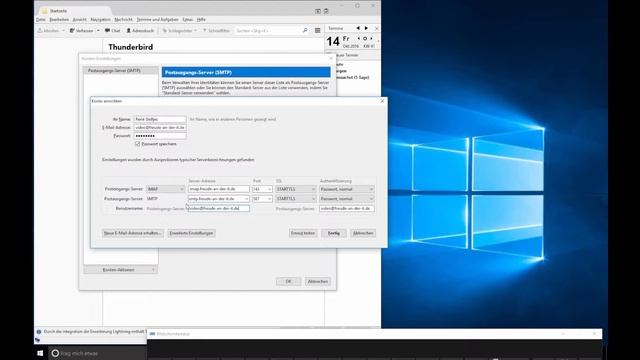Image resolution: width=640 pixels, height=360 pixels.
Task: Click the Chat toolbar button
Action: point(113,31)
